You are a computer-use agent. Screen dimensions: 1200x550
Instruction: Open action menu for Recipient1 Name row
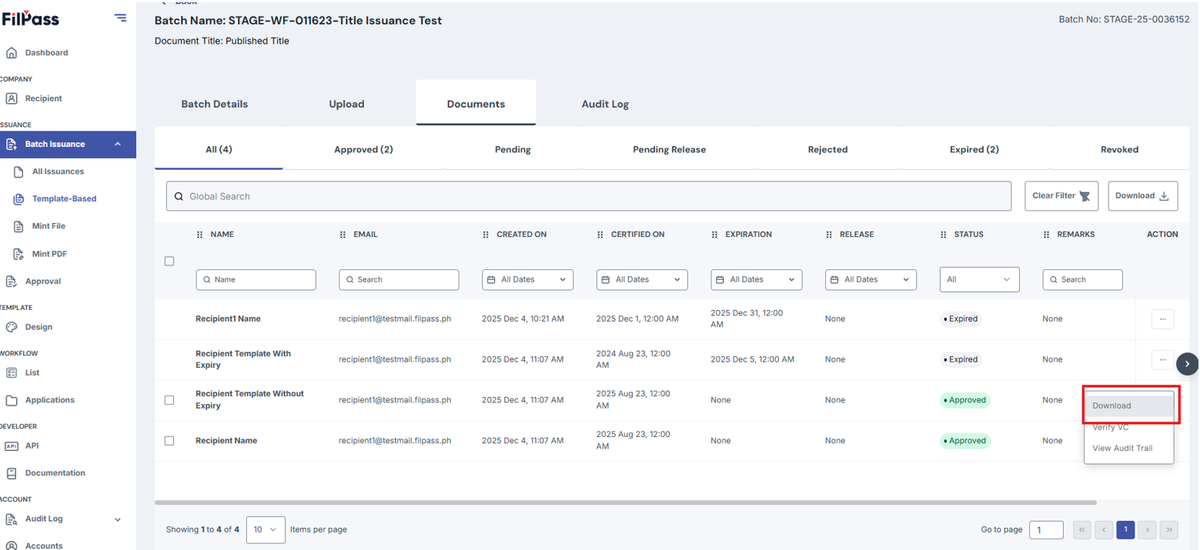(1162, 319)
